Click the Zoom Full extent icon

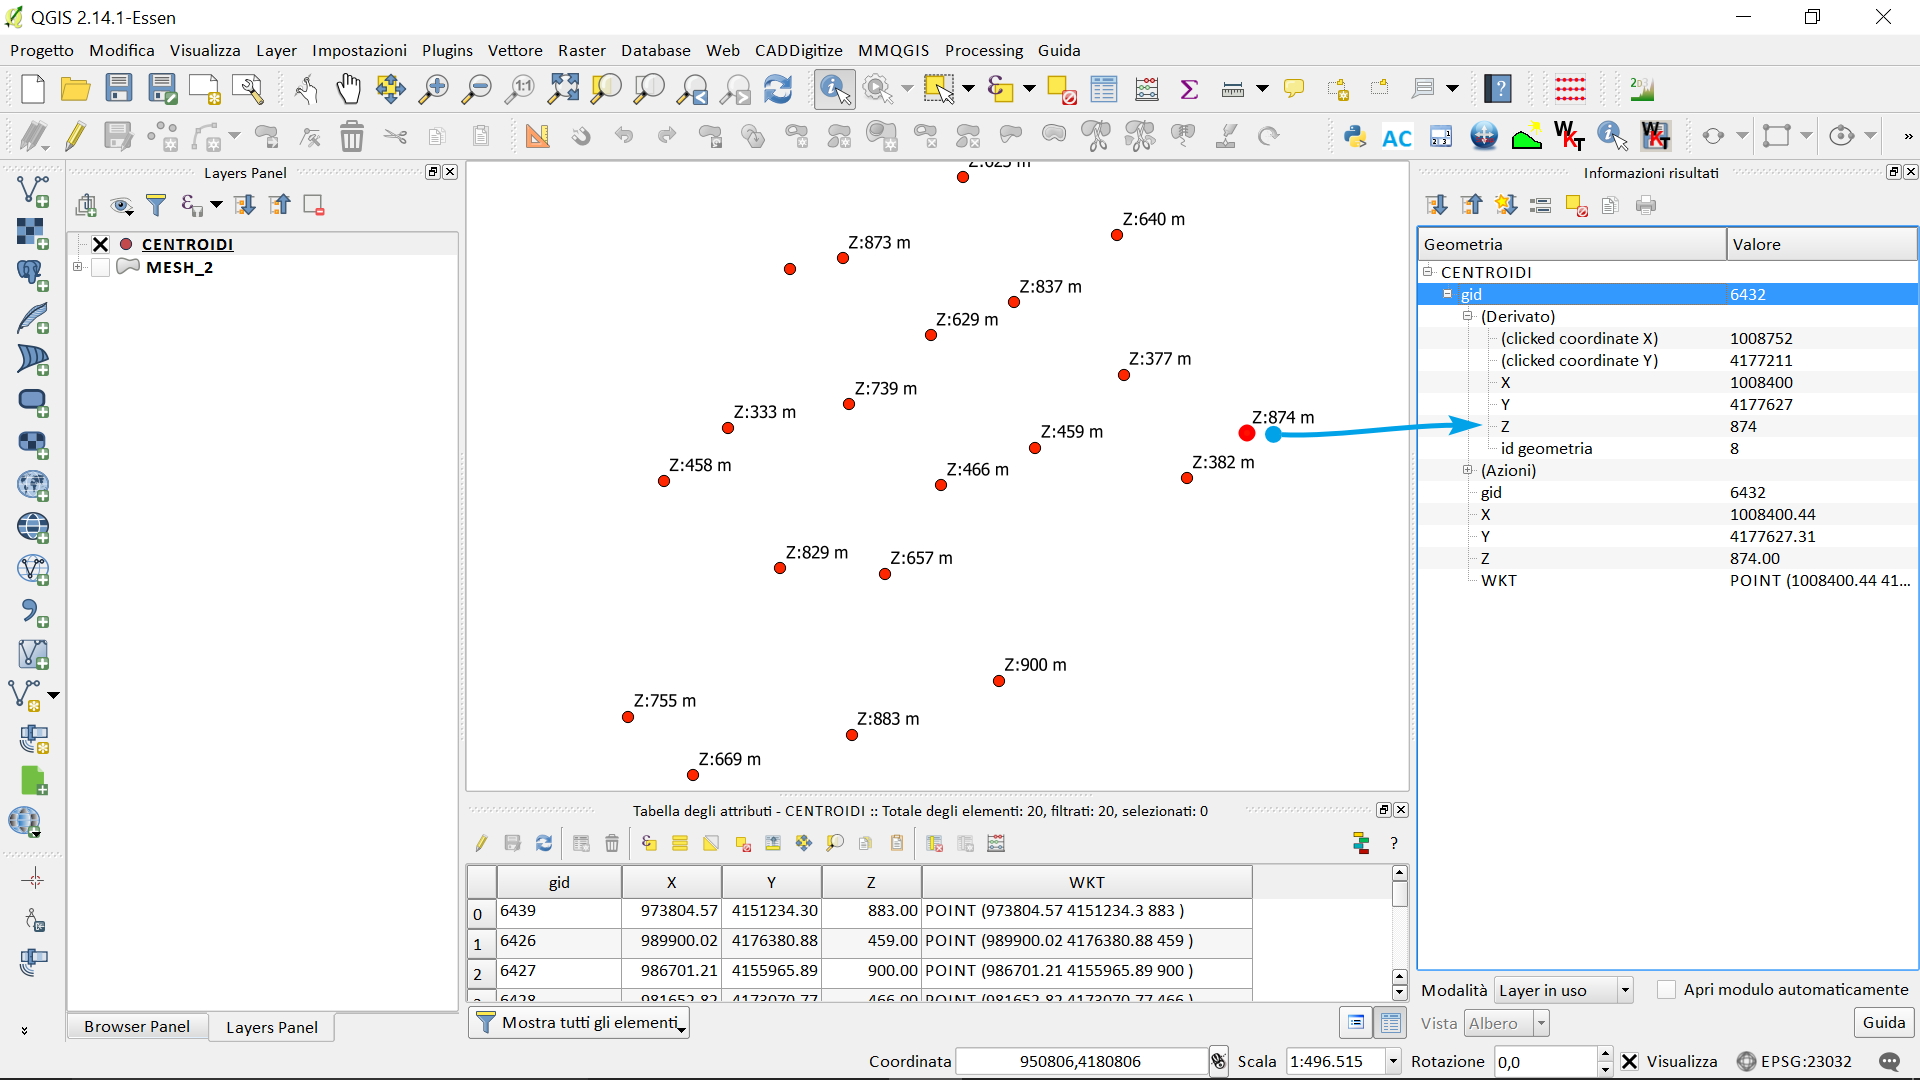(563, 89)
